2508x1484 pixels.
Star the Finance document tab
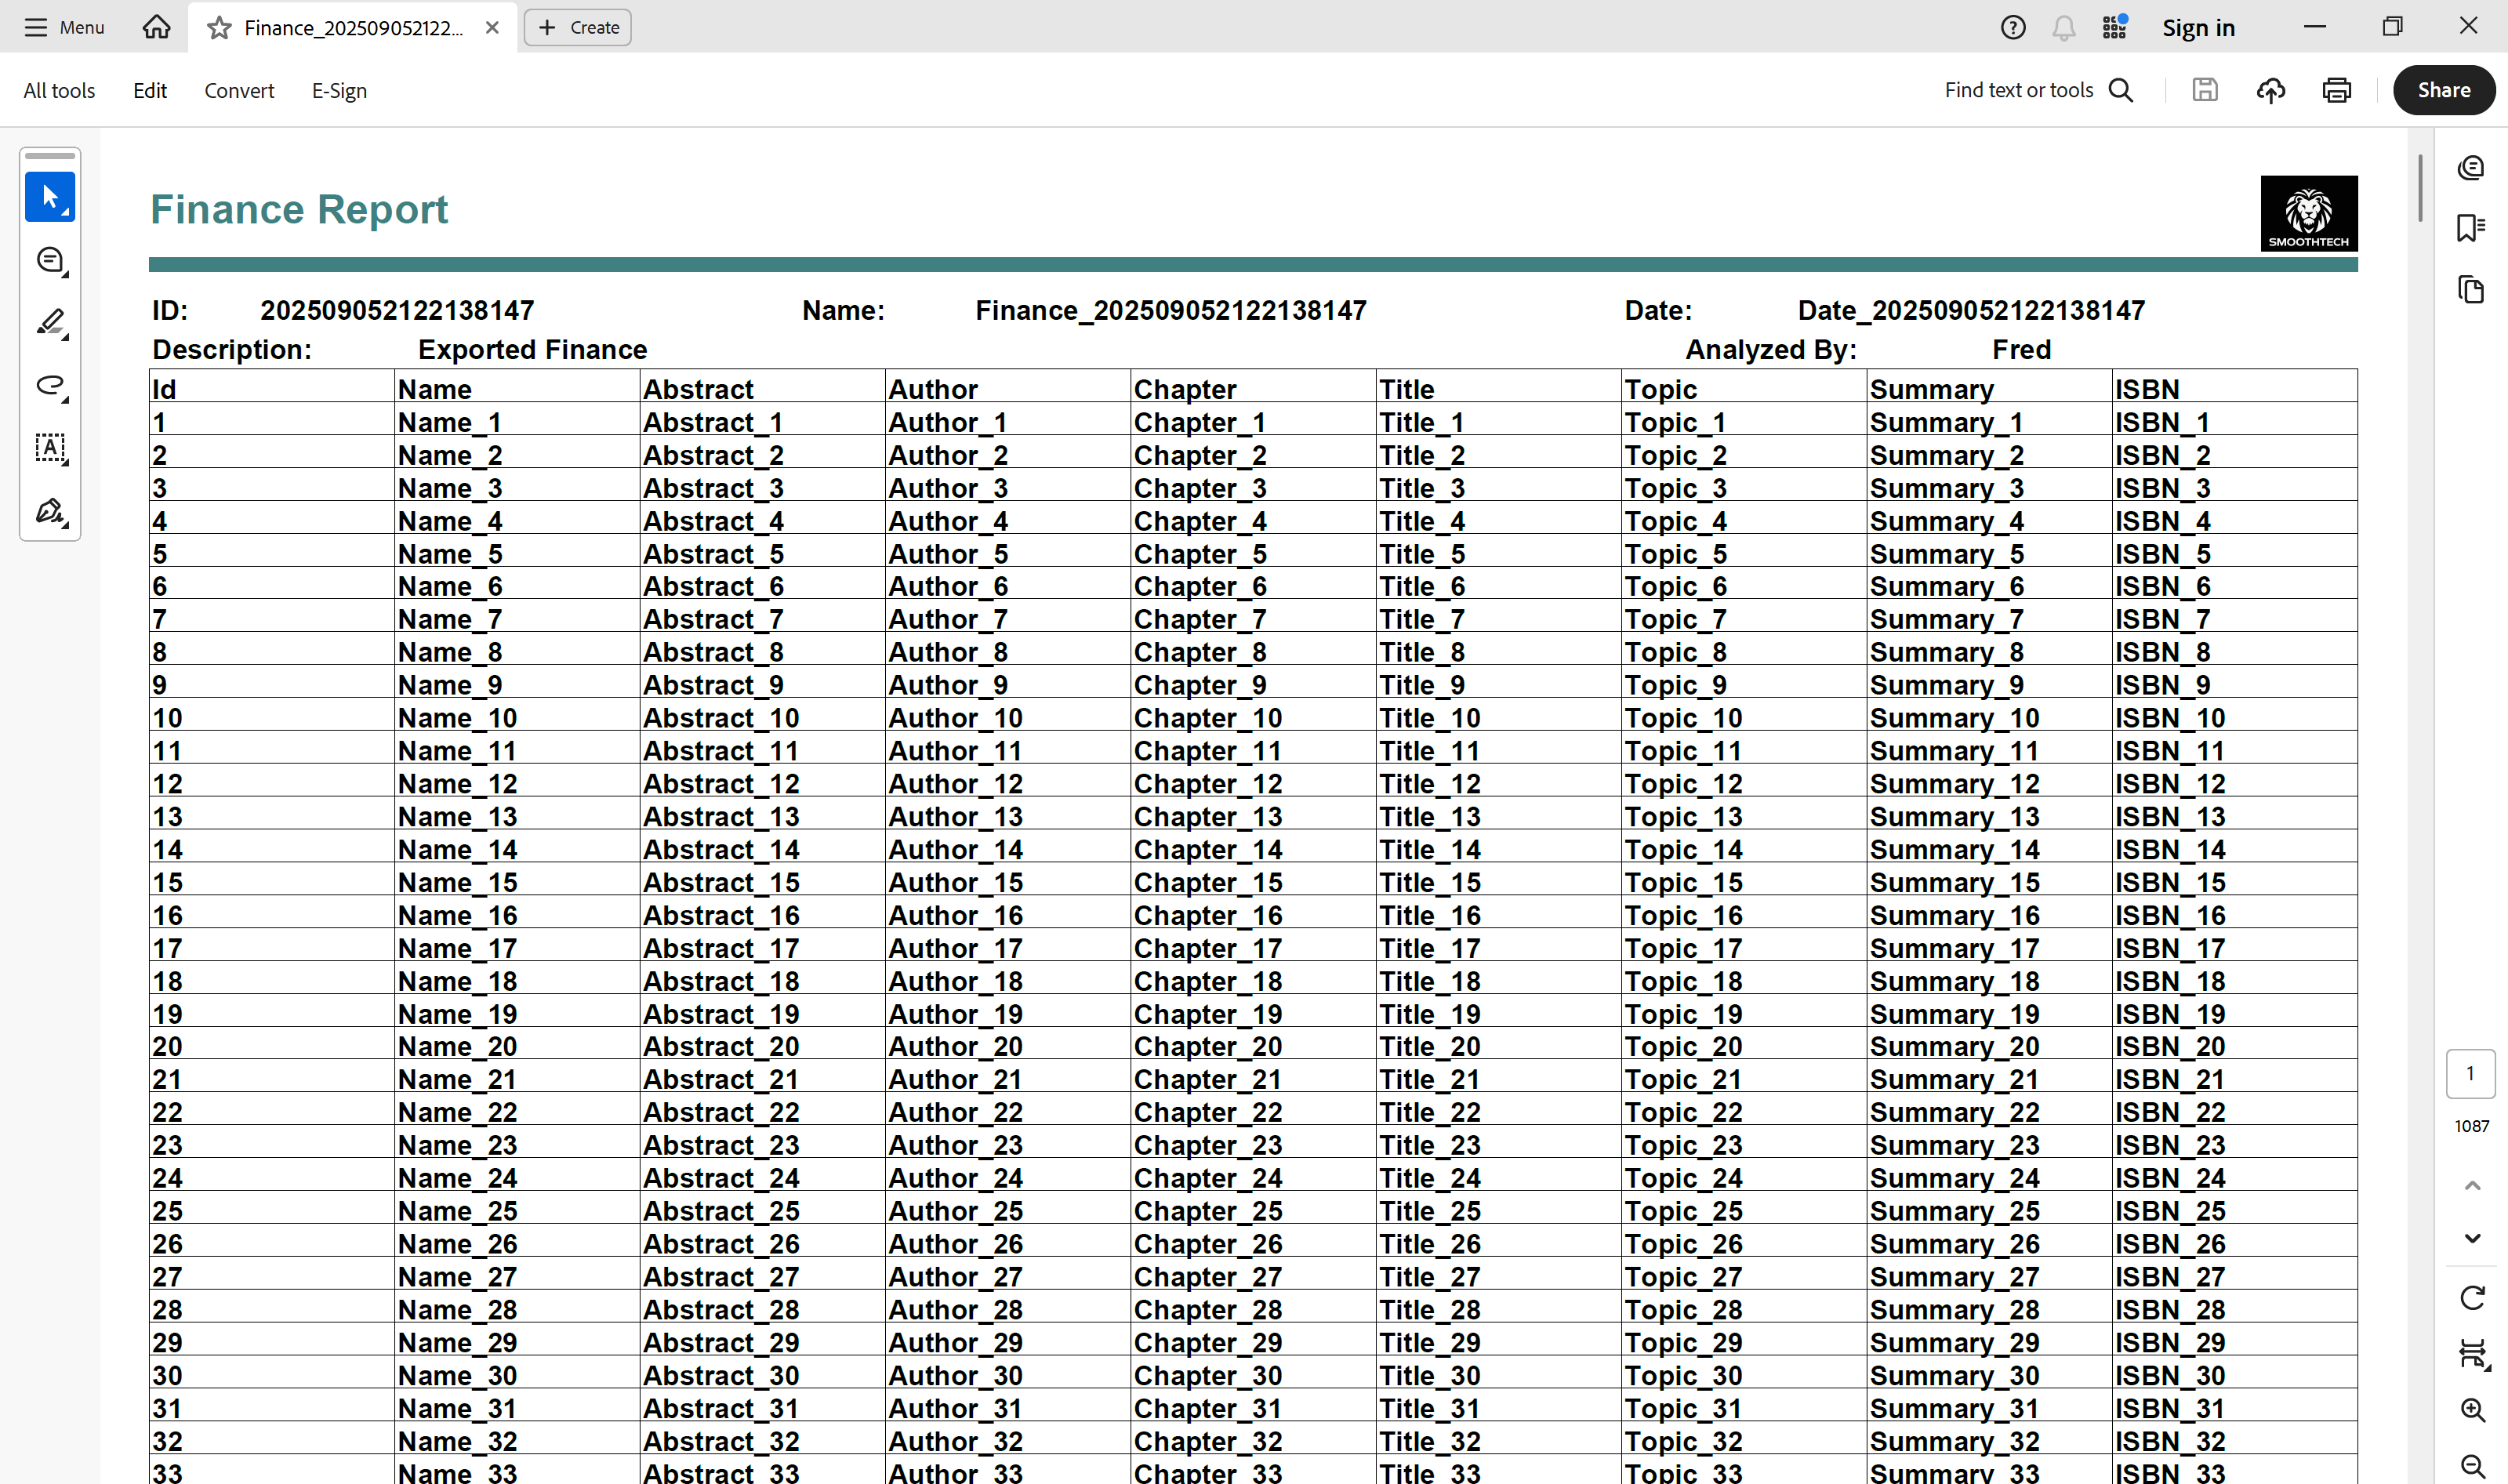click(x=218, y=28)
